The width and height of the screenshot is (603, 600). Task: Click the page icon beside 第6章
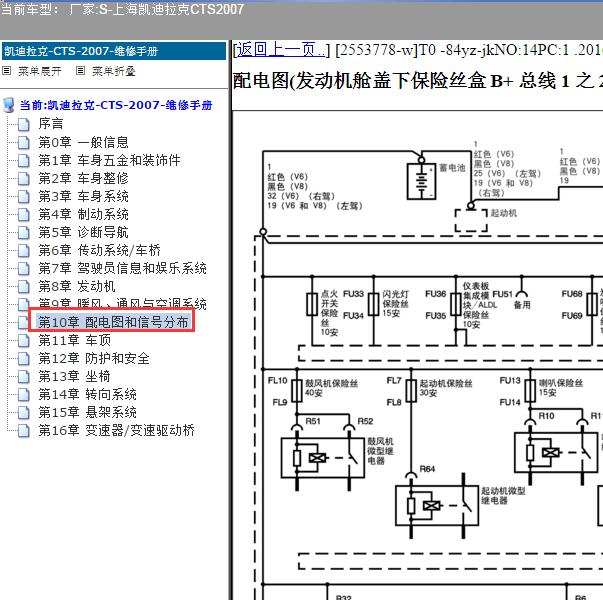tap(24, 251)
